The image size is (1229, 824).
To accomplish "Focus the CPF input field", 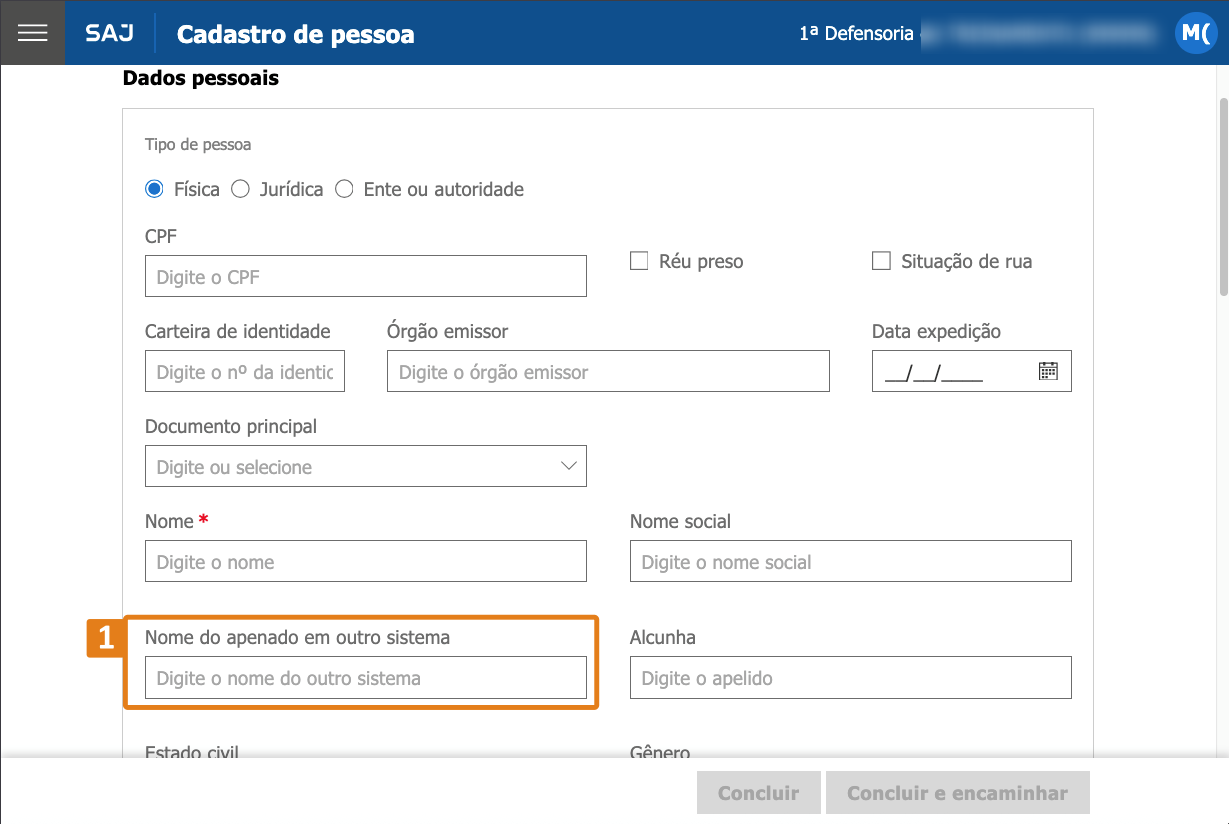I will [x=366, y=276].
